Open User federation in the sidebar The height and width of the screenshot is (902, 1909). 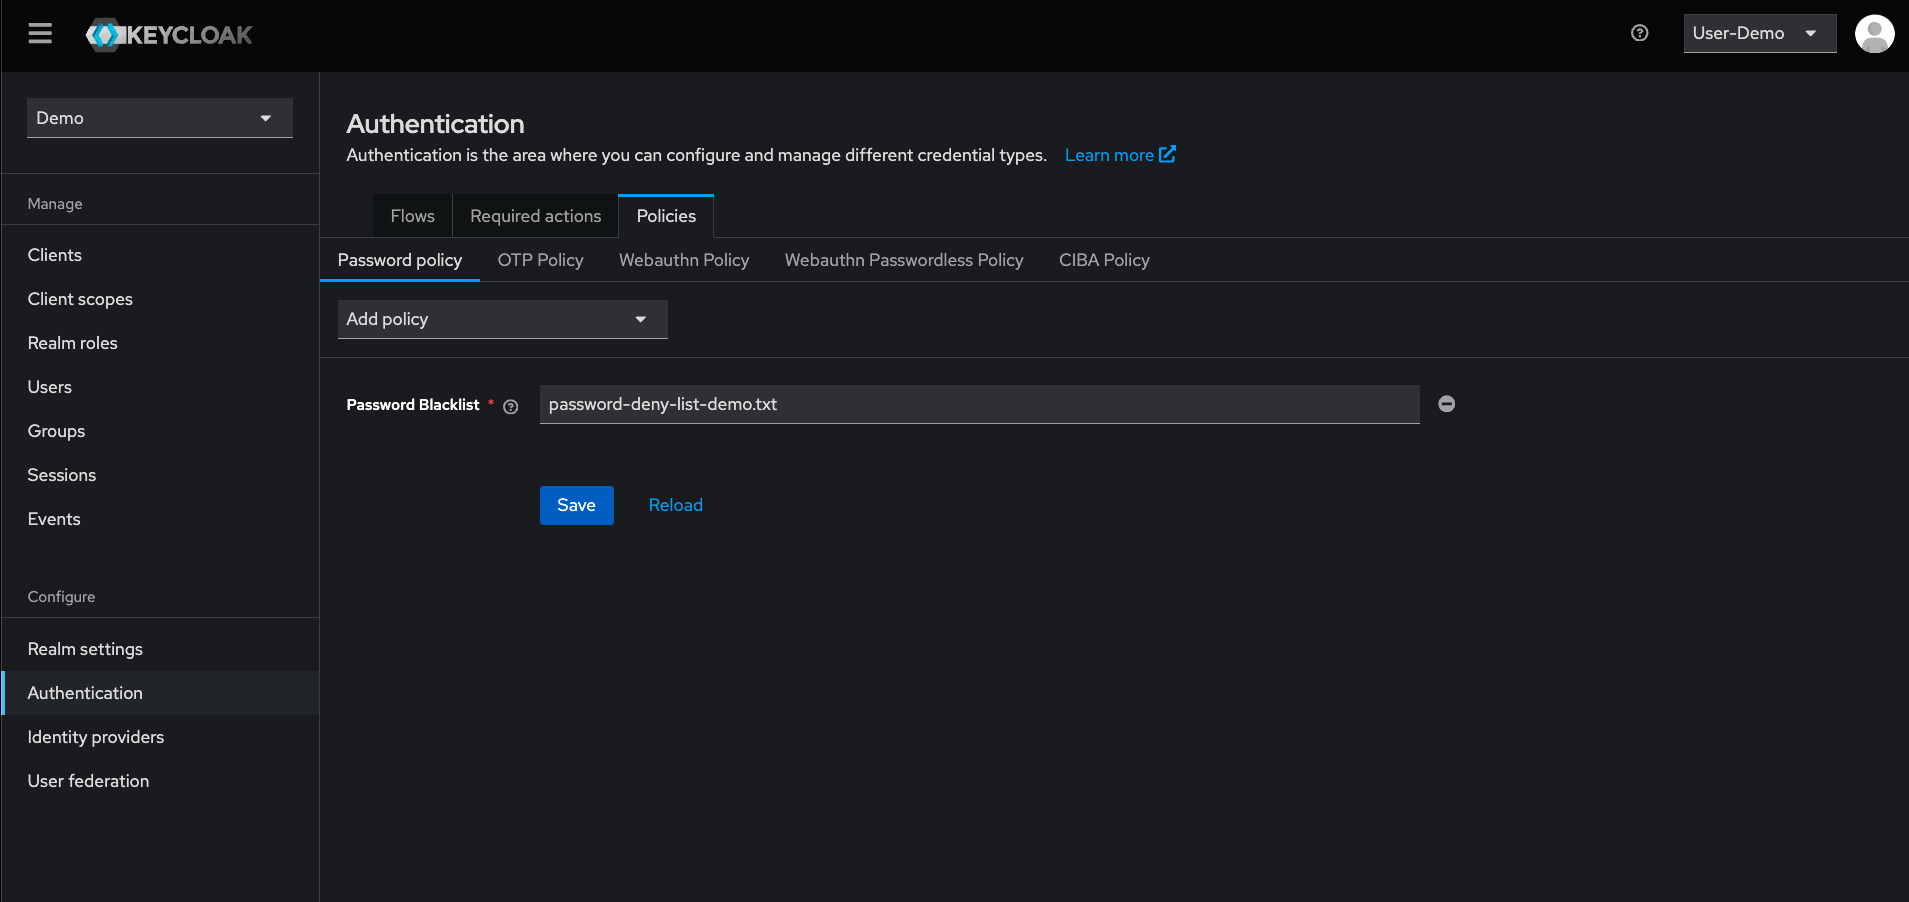pyautogui.click(x=160, y=781)
